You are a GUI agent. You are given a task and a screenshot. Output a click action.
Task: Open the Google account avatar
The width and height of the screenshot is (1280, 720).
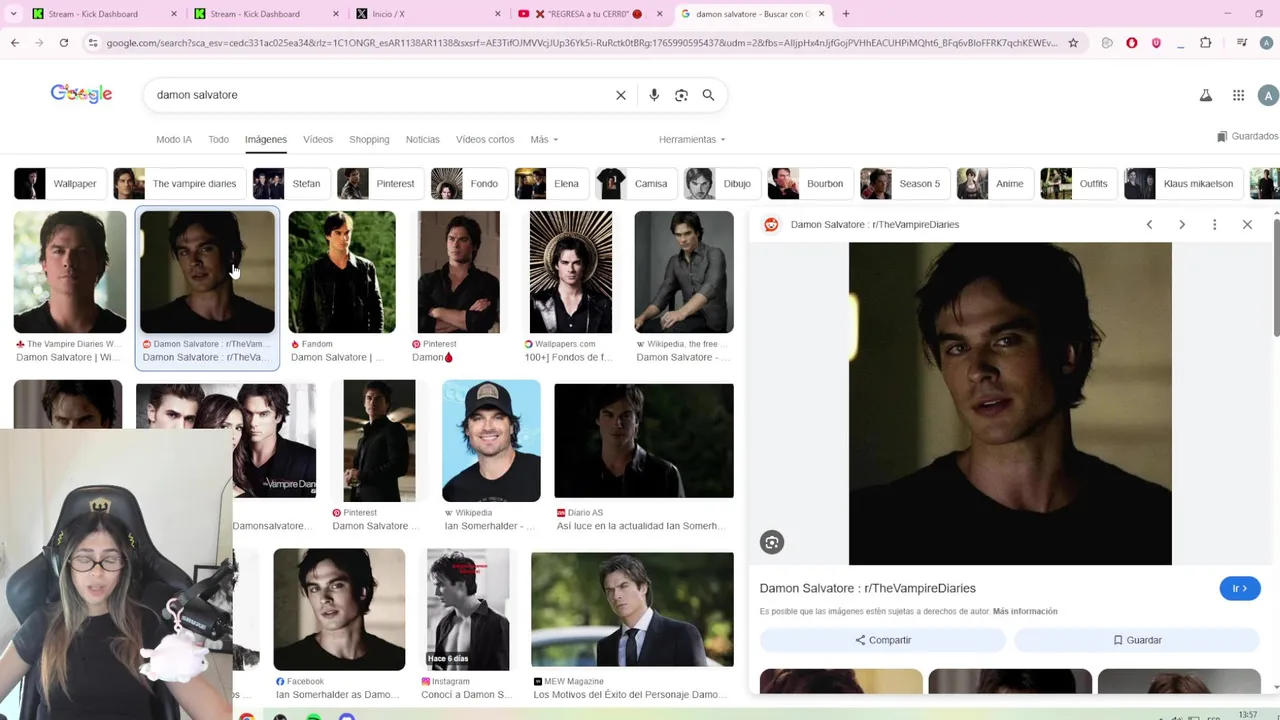[1268, 95]
